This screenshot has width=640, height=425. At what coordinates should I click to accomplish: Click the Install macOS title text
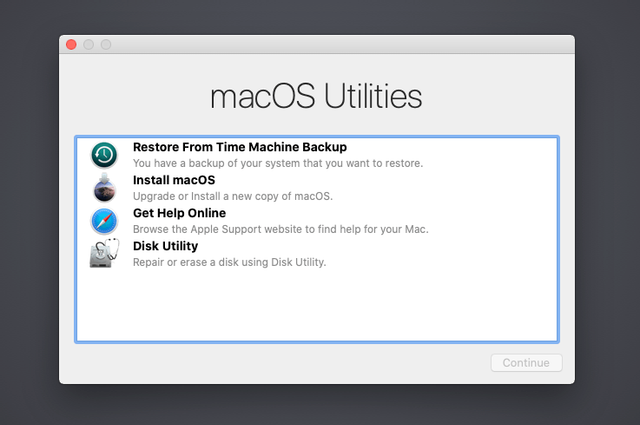coord(174,180)
